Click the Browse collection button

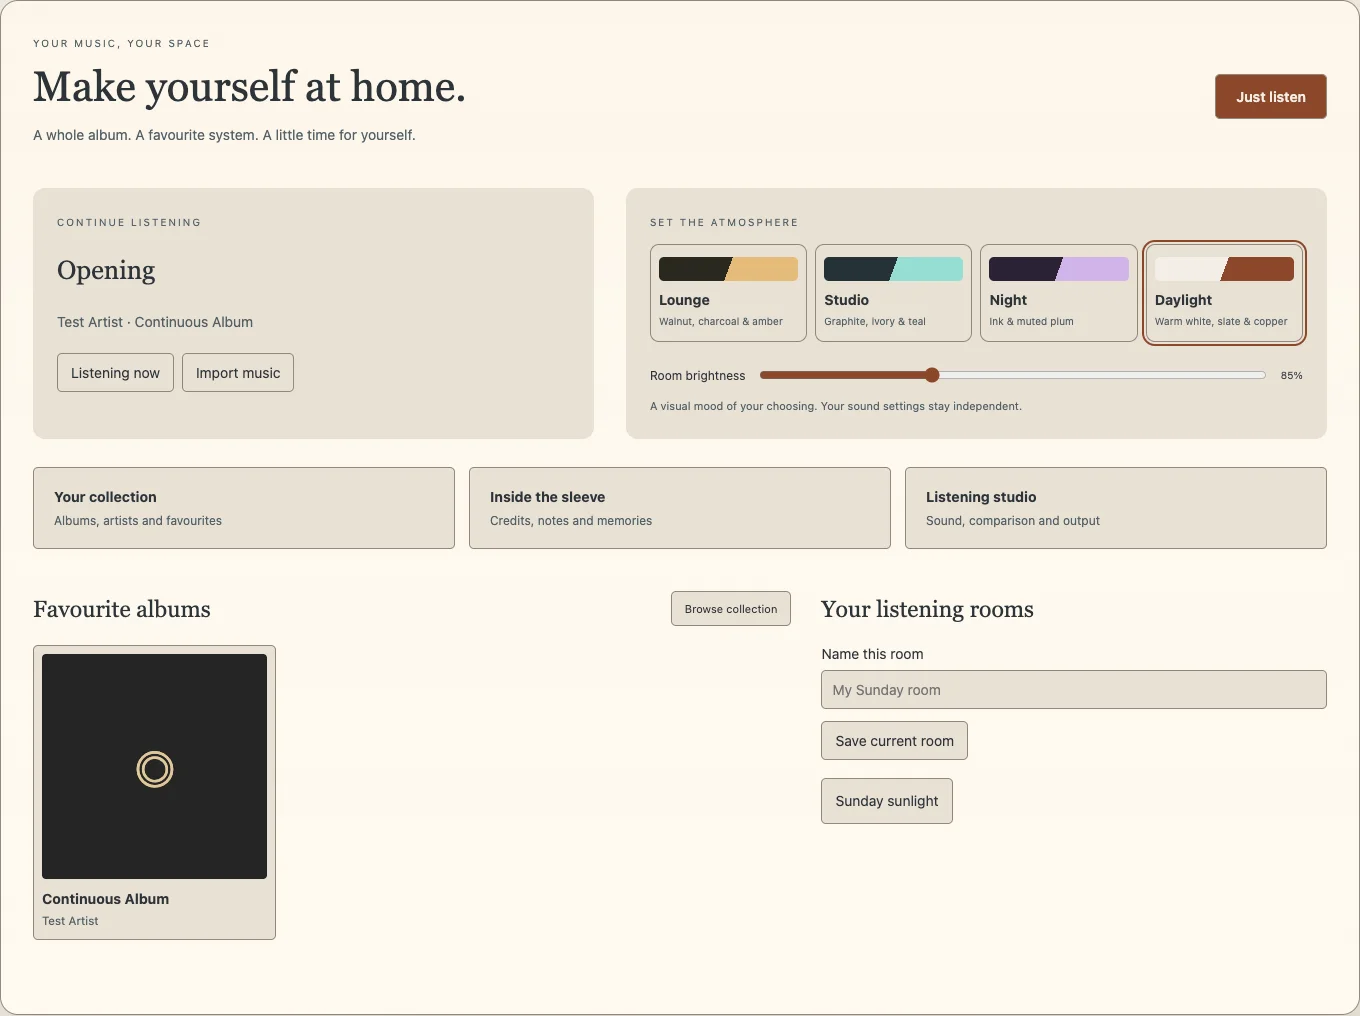[731, 609]
